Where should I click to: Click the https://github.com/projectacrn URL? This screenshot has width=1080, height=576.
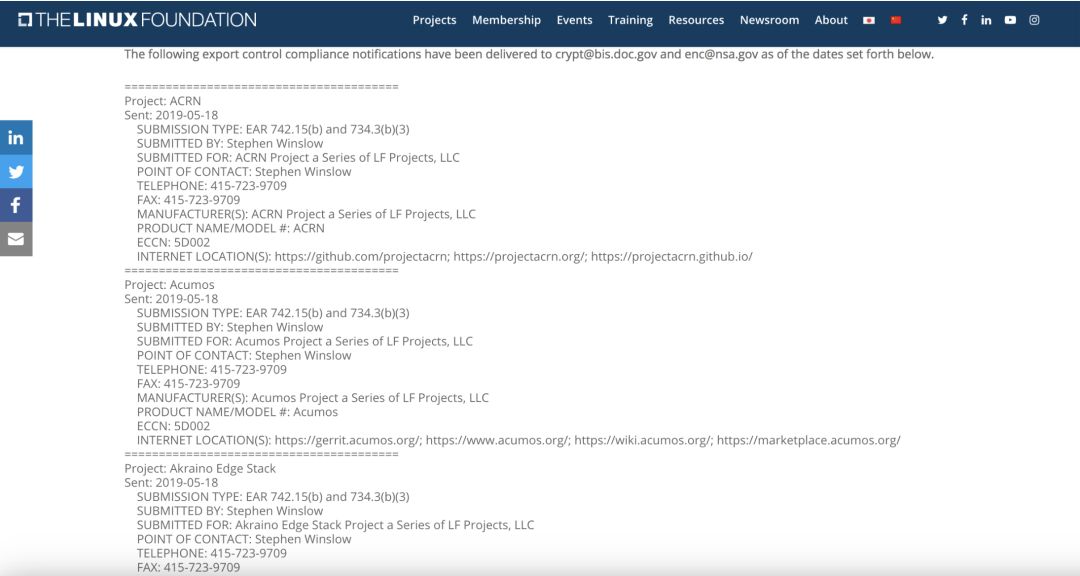[362, 256]
